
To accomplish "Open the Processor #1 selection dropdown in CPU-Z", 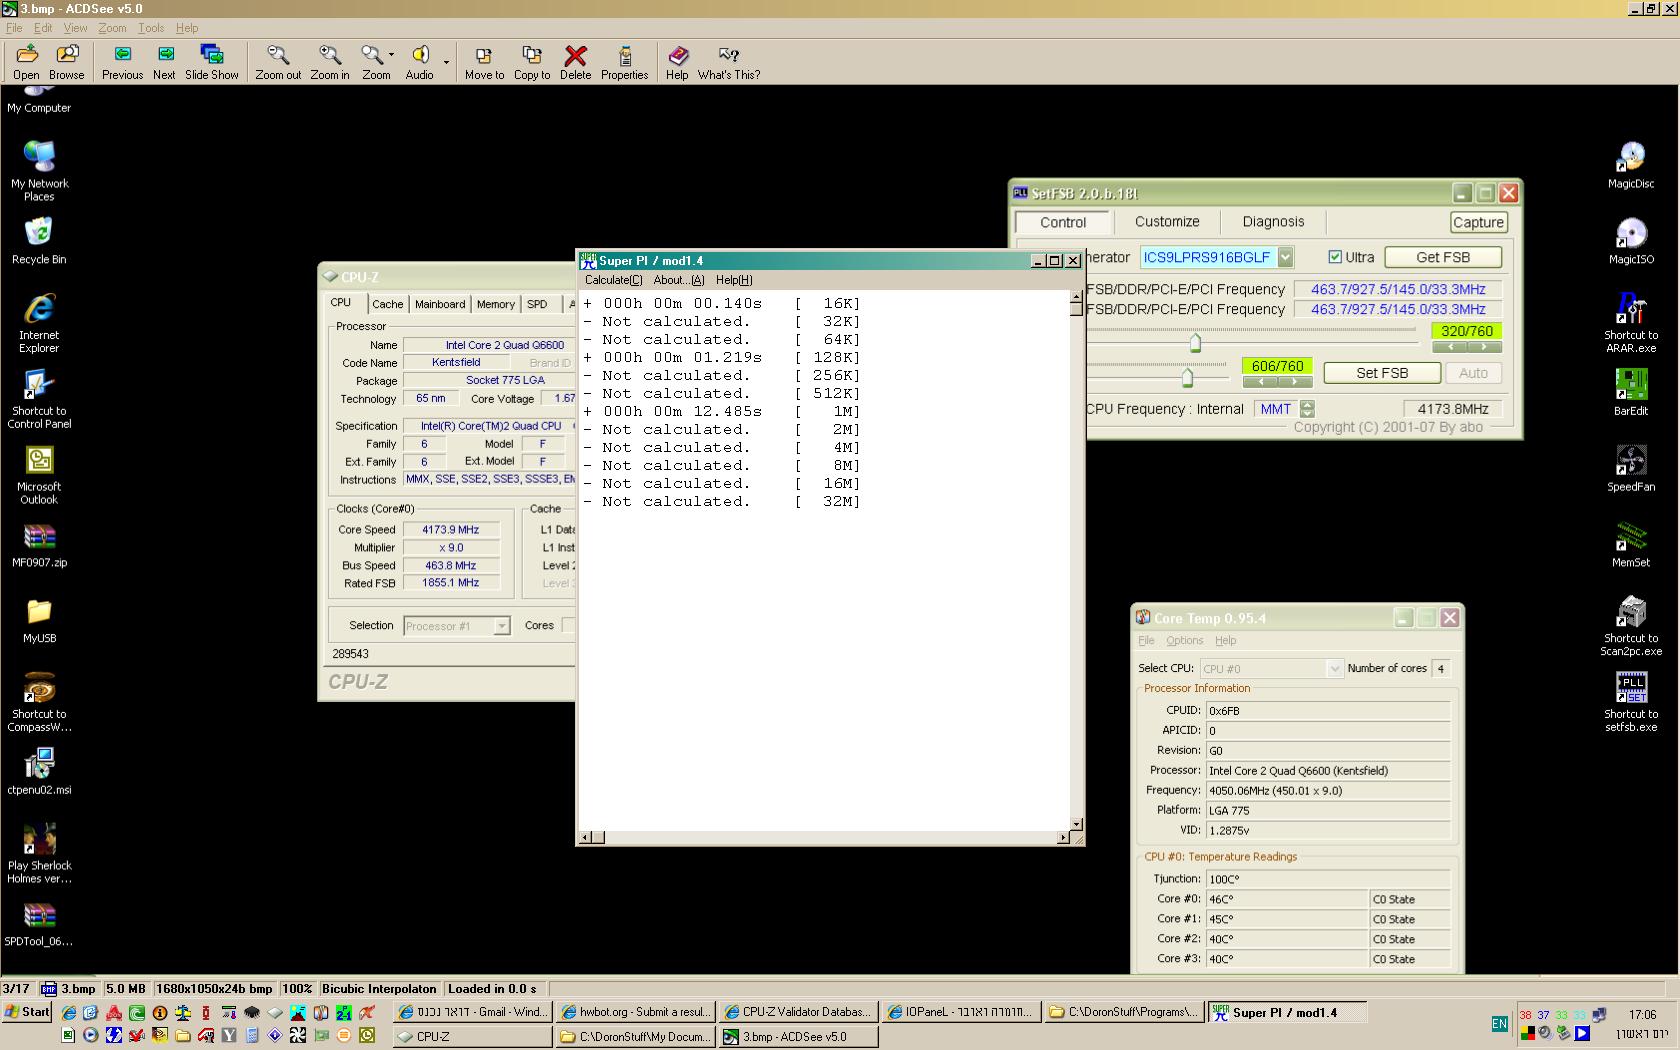I will (502, 626).
